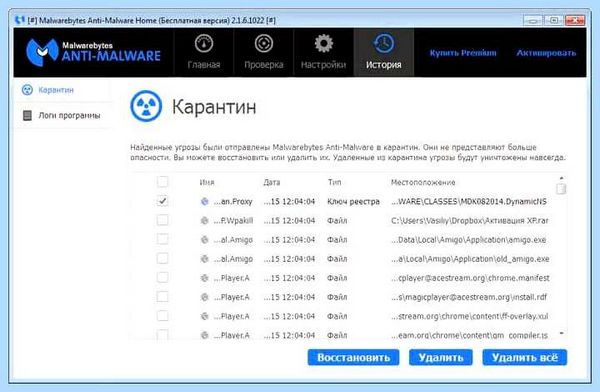The image size is (600, 392).
Task: Click the threat icon in ff-overlay.xul row
Action: [x=205, y=316]
